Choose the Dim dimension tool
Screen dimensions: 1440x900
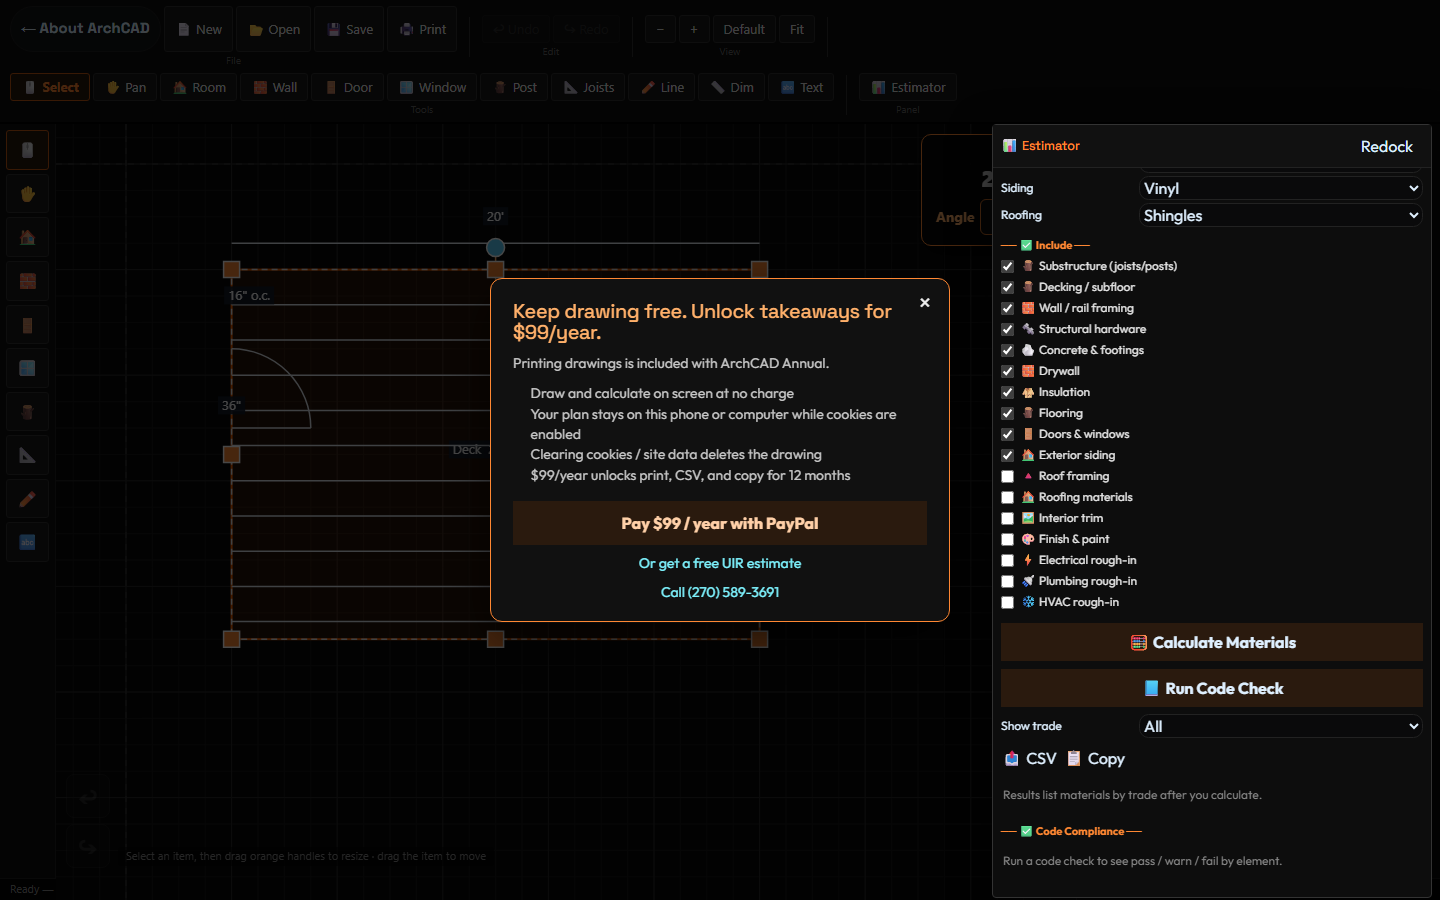pos(732,87)
